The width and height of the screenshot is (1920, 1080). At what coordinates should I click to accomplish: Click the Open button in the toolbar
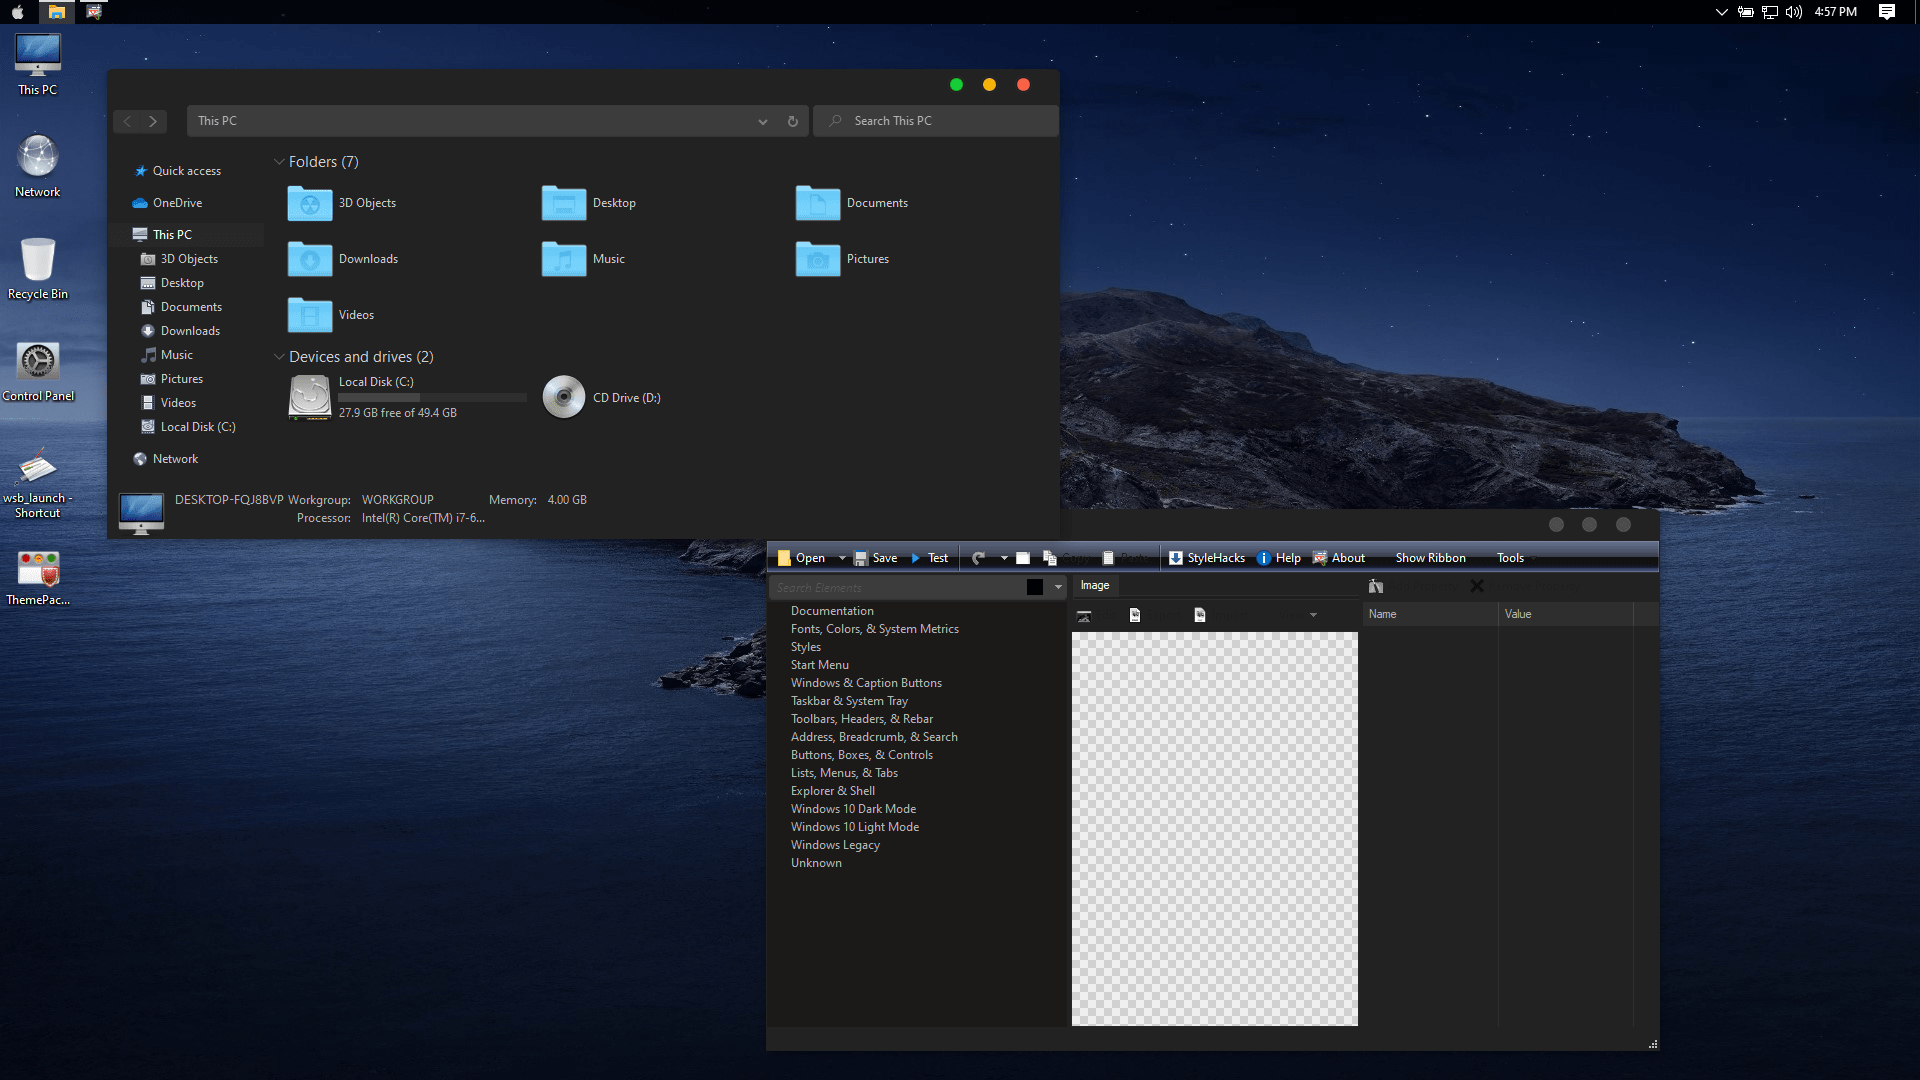click(x=802, y=558)
